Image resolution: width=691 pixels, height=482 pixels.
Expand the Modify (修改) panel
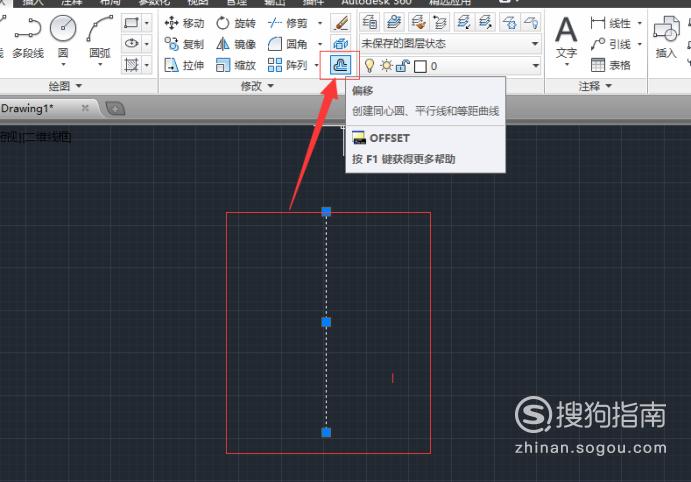pyautogui.click(x=257, y=86)
